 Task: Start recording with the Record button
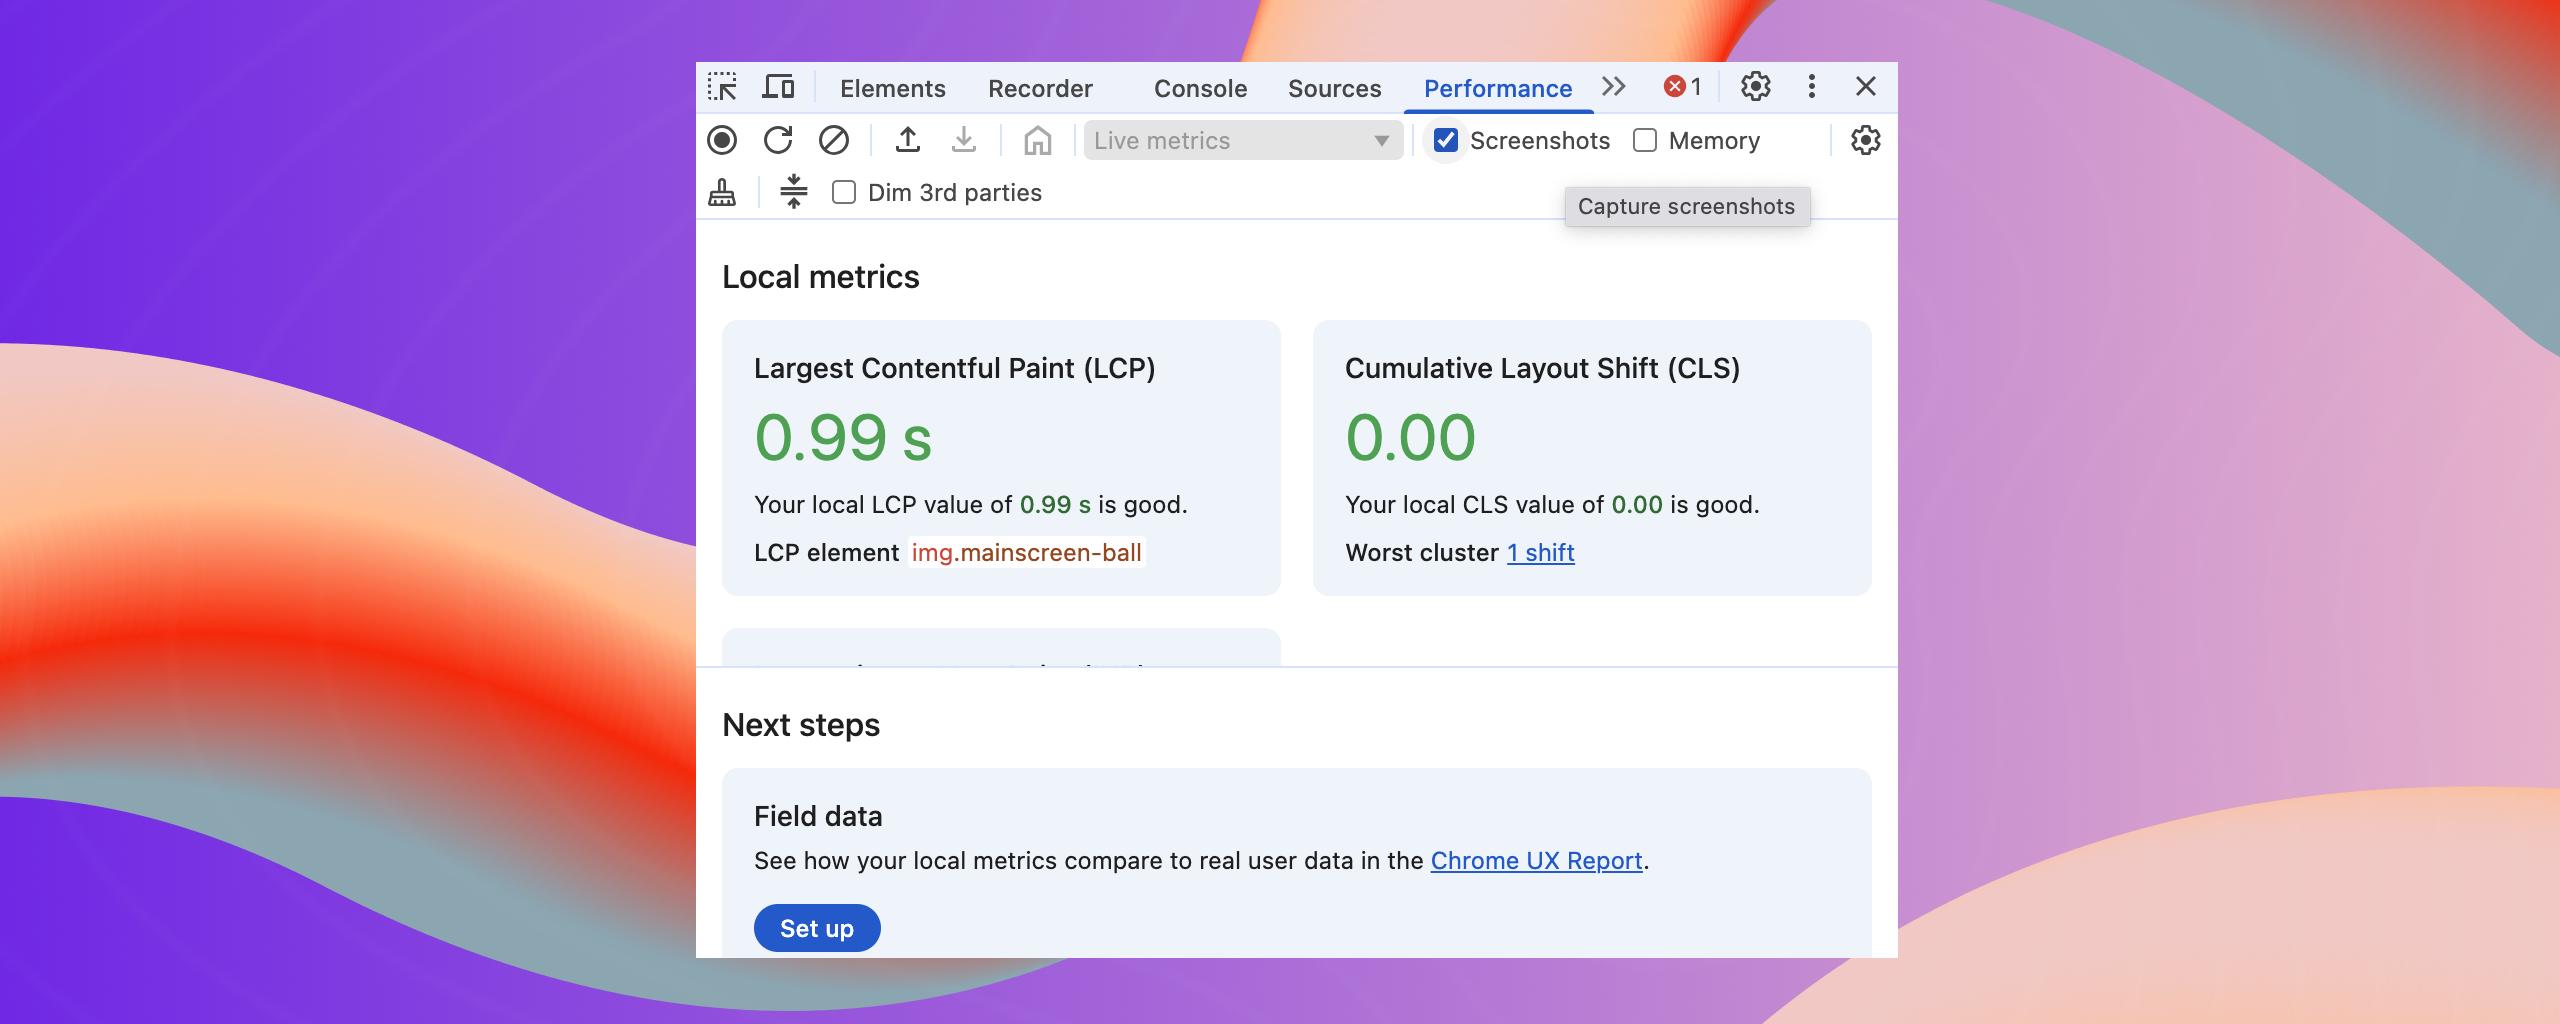coord(722,141)
